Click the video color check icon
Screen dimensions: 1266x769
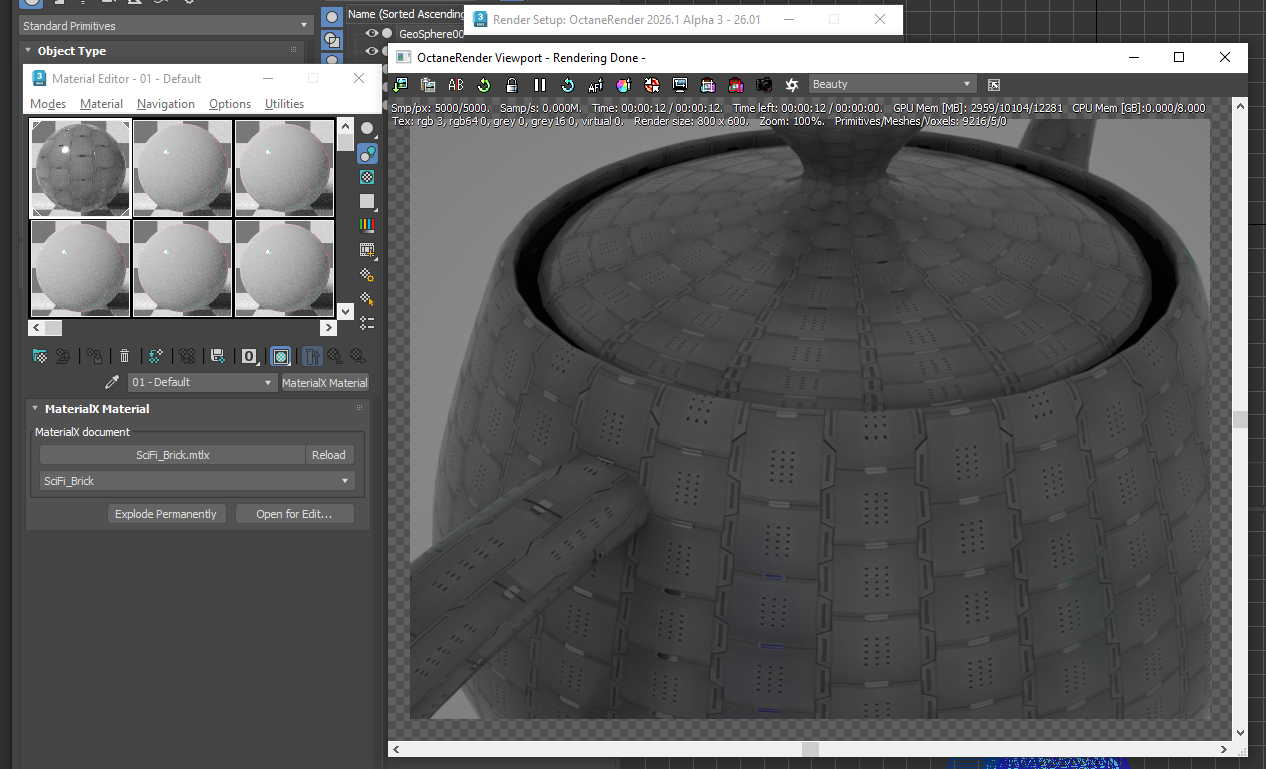click(367, 225)
